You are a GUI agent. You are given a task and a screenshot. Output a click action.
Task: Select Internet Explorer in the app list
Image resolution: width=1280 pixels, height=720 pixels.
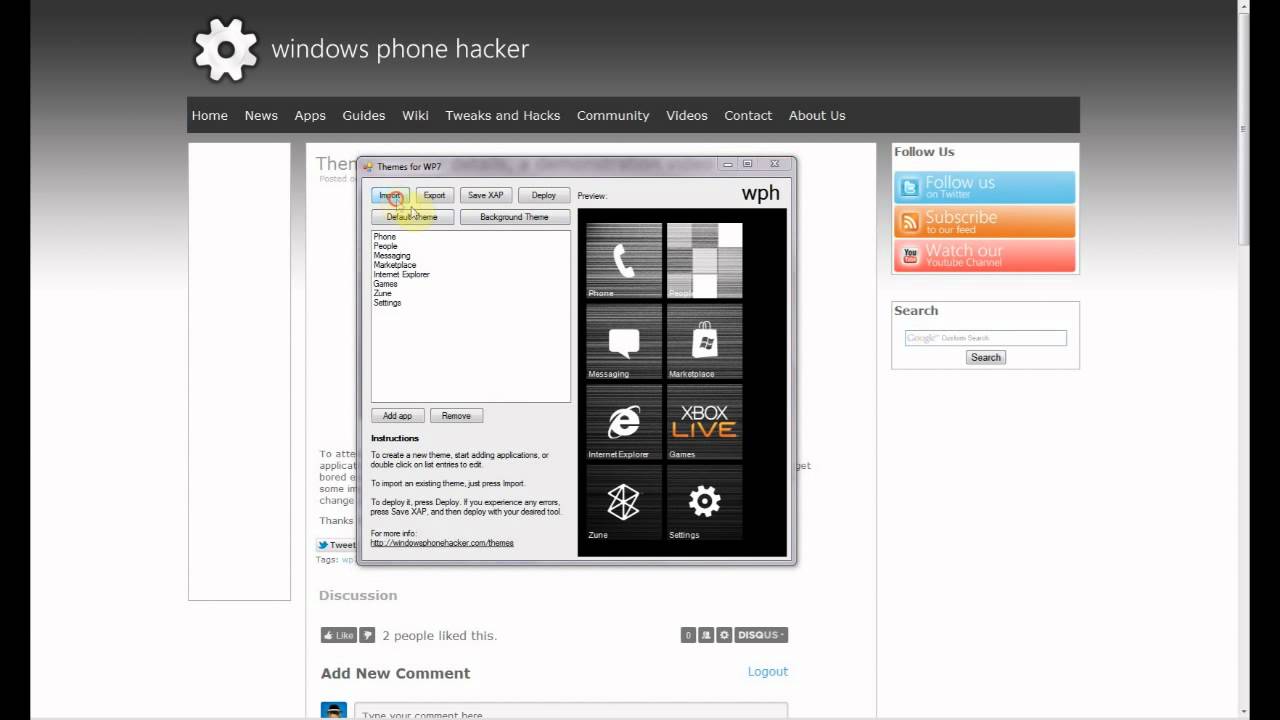coord(402,274)
